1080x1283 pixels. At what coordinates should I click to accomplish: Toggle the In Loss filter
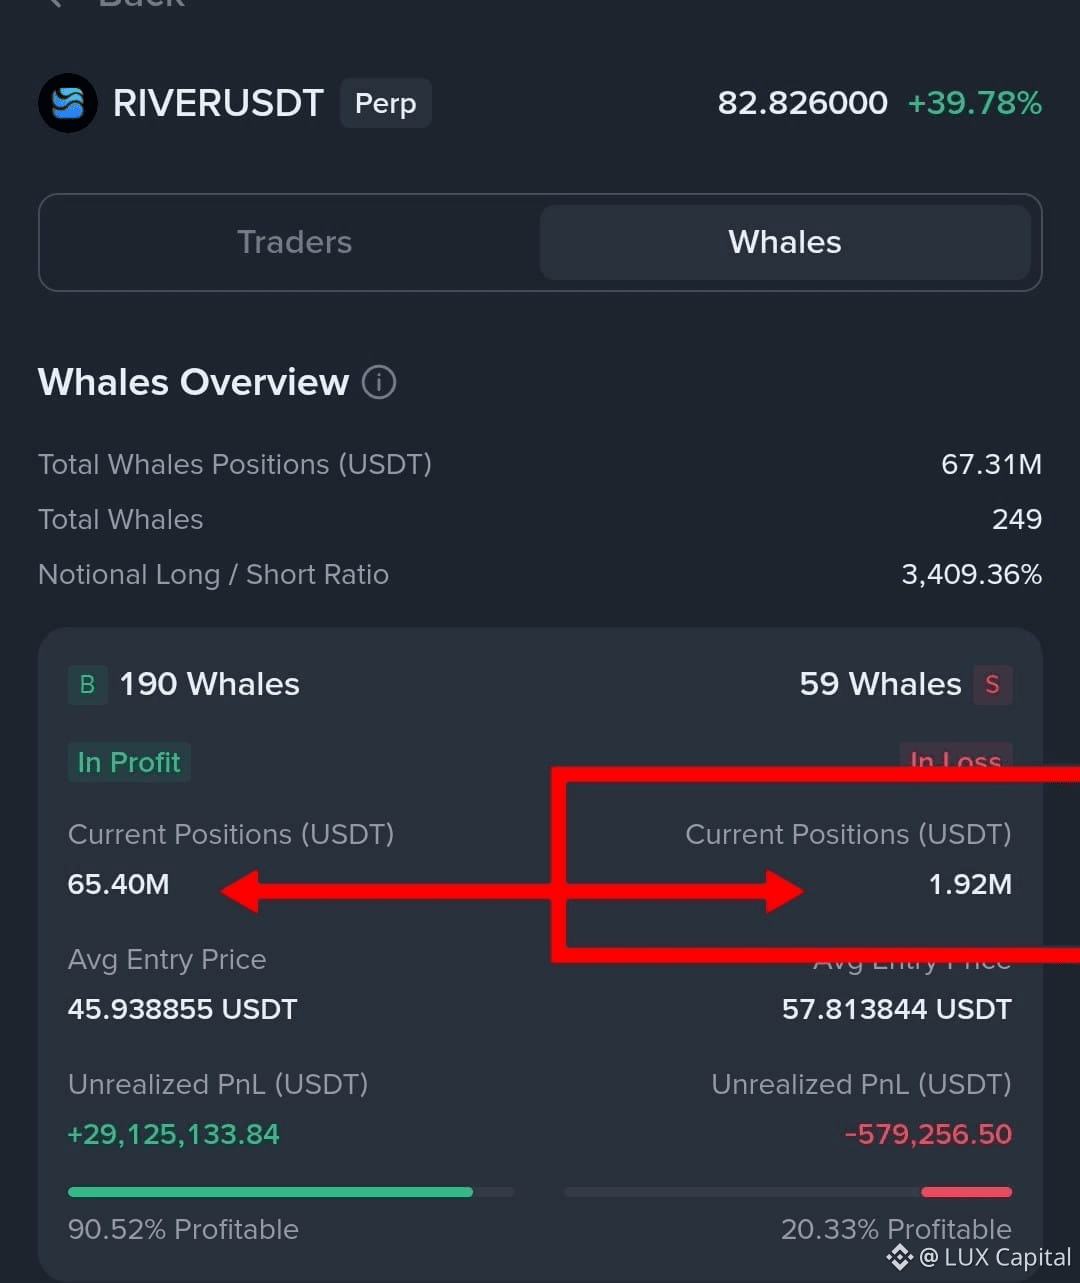tap(956, 761)
